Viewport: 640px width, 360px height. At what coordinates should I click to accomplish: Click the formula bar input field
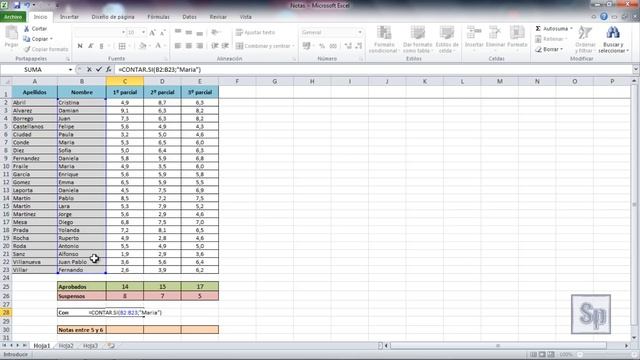[x=373, y=70]
